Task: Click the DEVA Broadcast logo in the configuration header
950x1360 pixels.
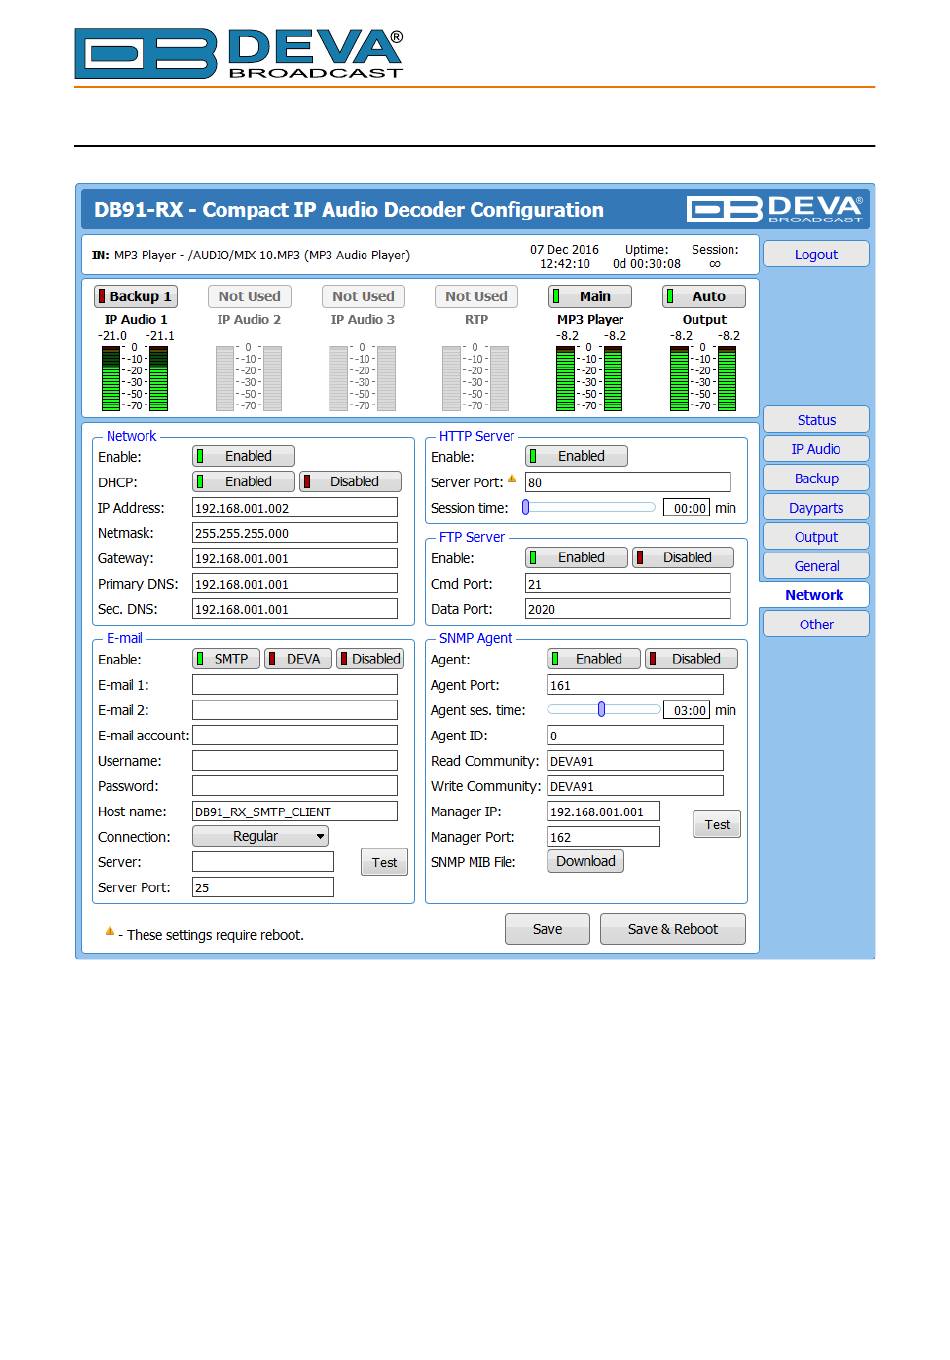Action: point(776,208)
